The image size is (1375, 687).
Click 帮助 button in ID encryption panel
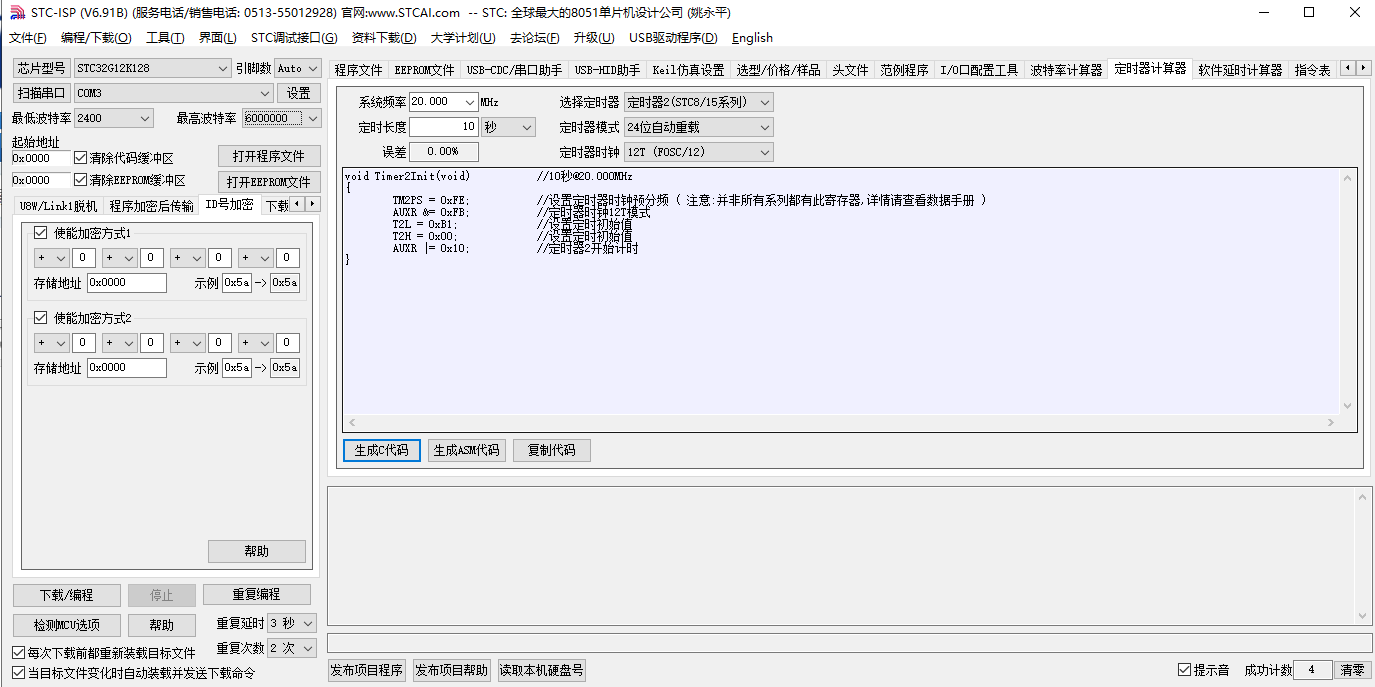tap(257, 551)
